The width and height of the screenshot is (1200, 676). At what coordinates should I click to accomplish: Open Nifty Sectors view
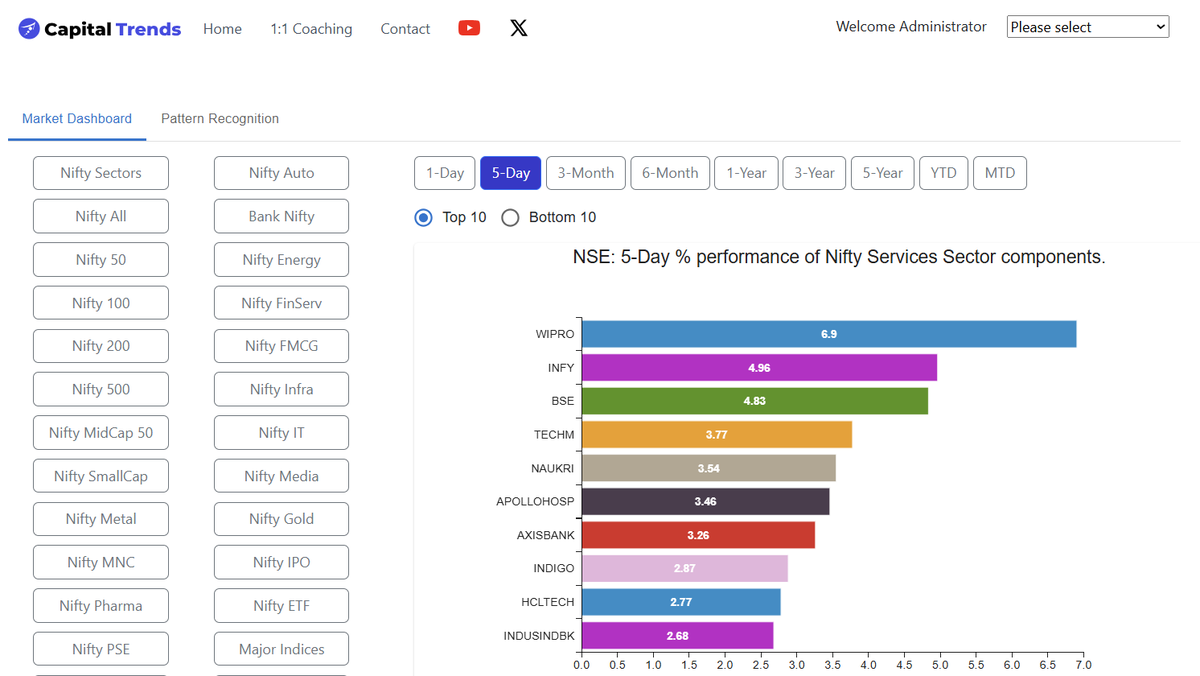pos(101,173)
